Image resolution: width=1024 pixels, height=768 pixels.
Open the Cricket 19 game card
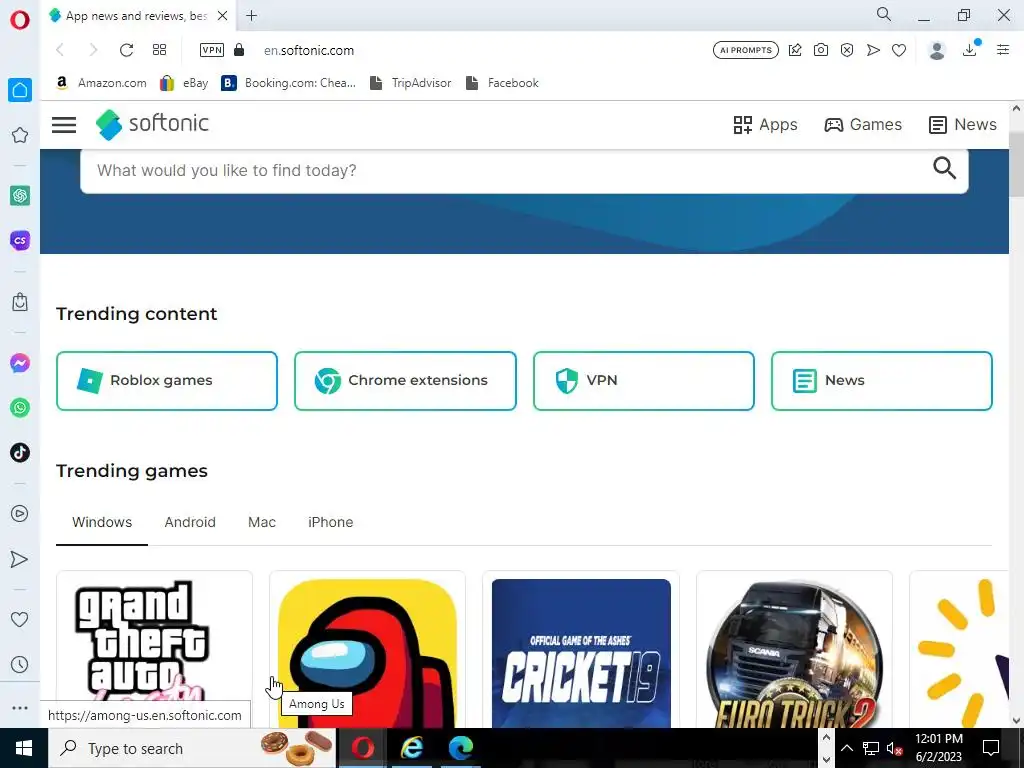click(x=581, y=649)
